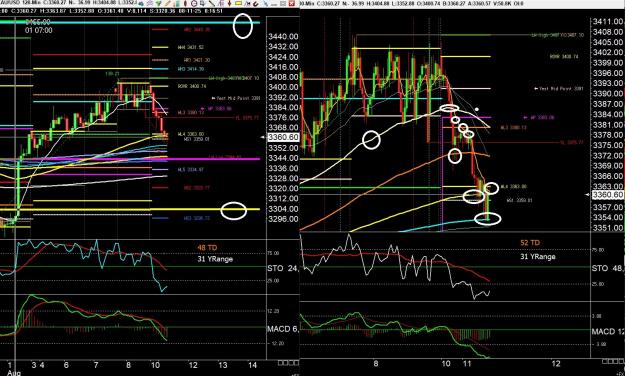Select the diagonal trend line tool
The width and height of the screenshot is (625, 376).
[x=212, y=4]
